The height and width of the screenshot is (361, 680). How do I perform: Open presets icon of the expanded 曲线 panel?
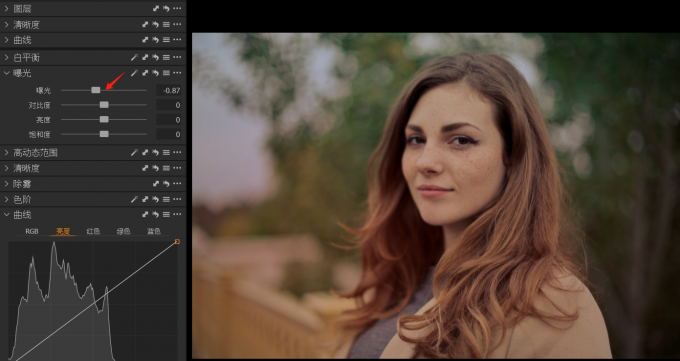click(x=166, y=214)
